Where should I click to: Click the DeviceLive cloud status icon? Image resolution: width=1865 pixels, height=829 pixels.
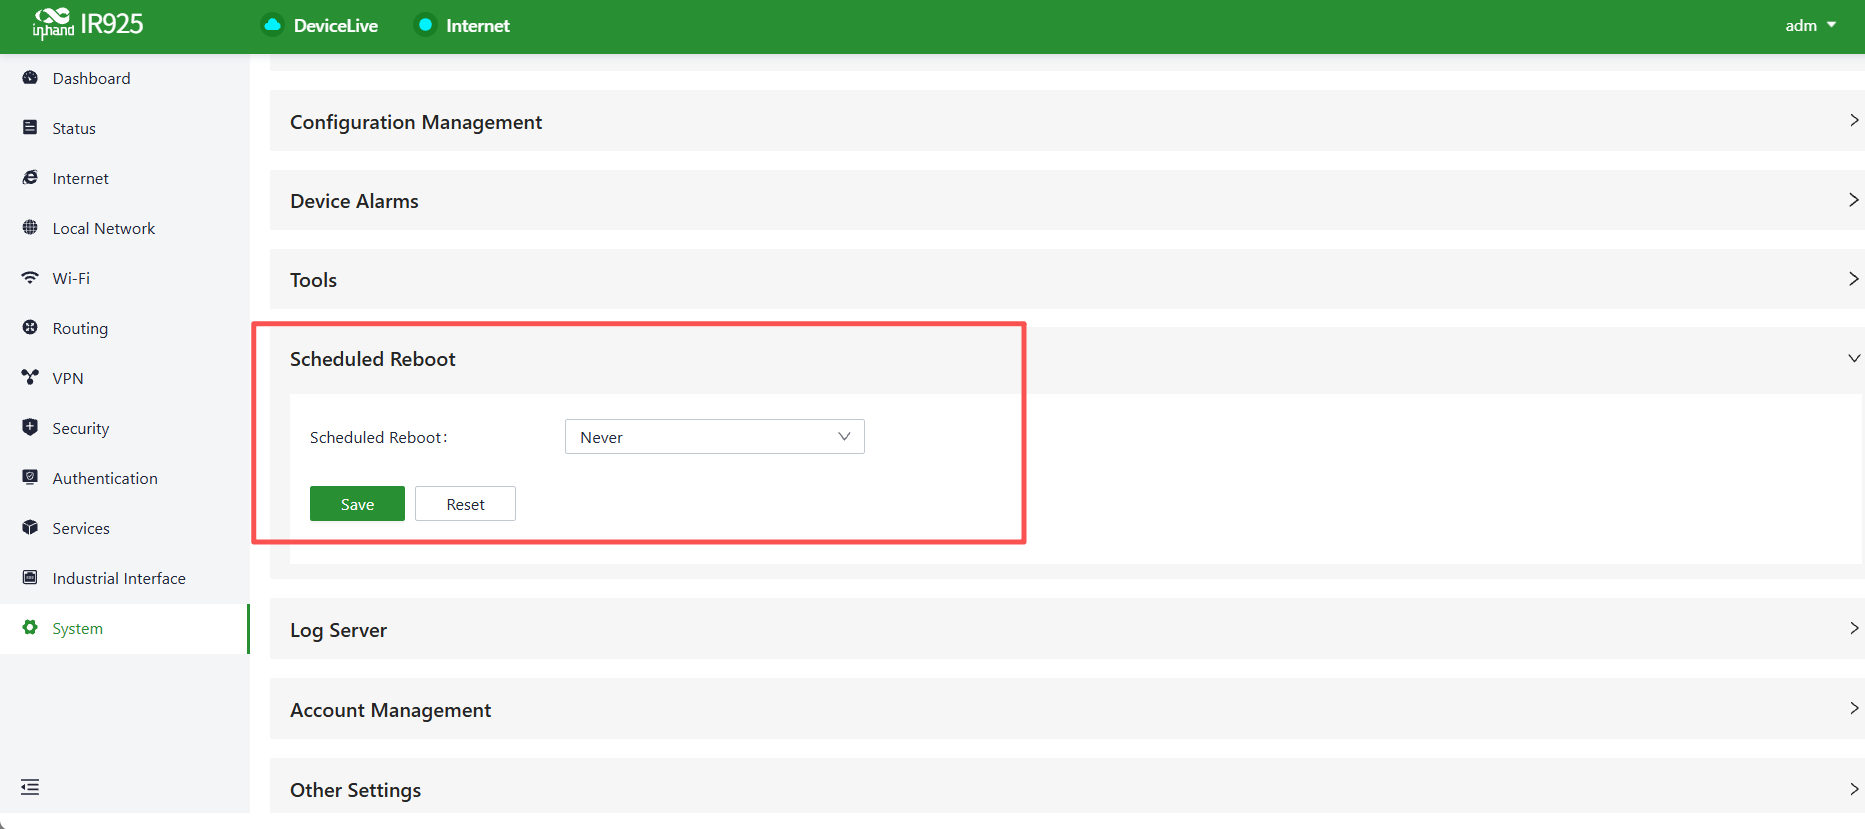(272, 25)
